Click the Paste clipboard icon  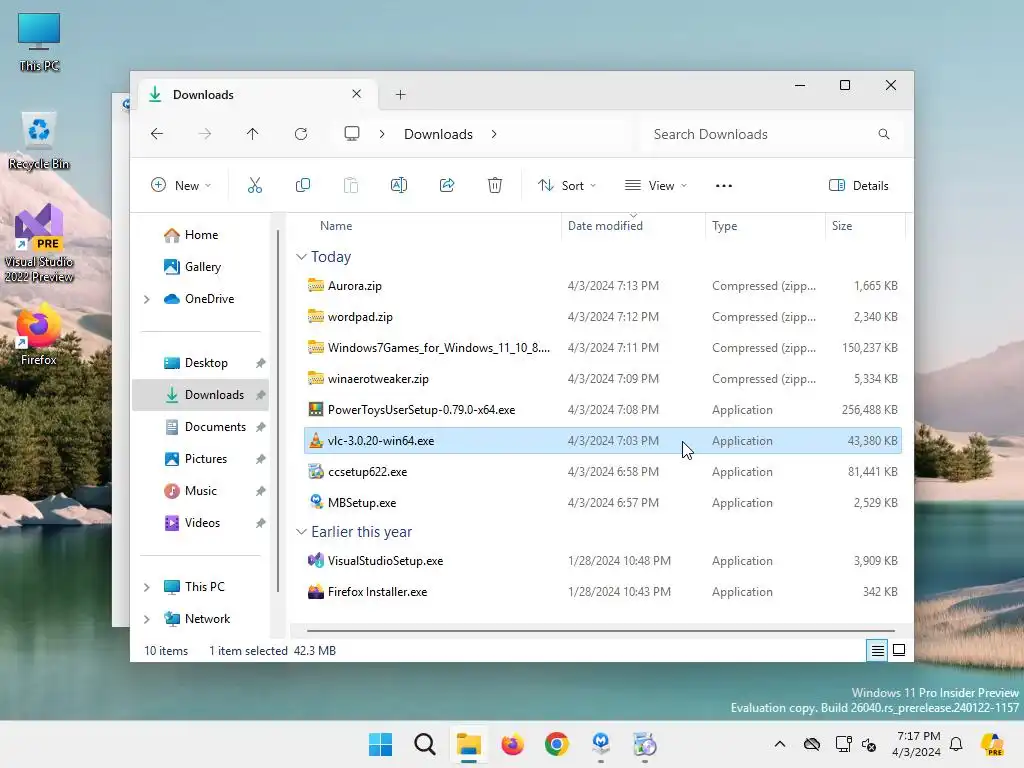coord(351,185)
